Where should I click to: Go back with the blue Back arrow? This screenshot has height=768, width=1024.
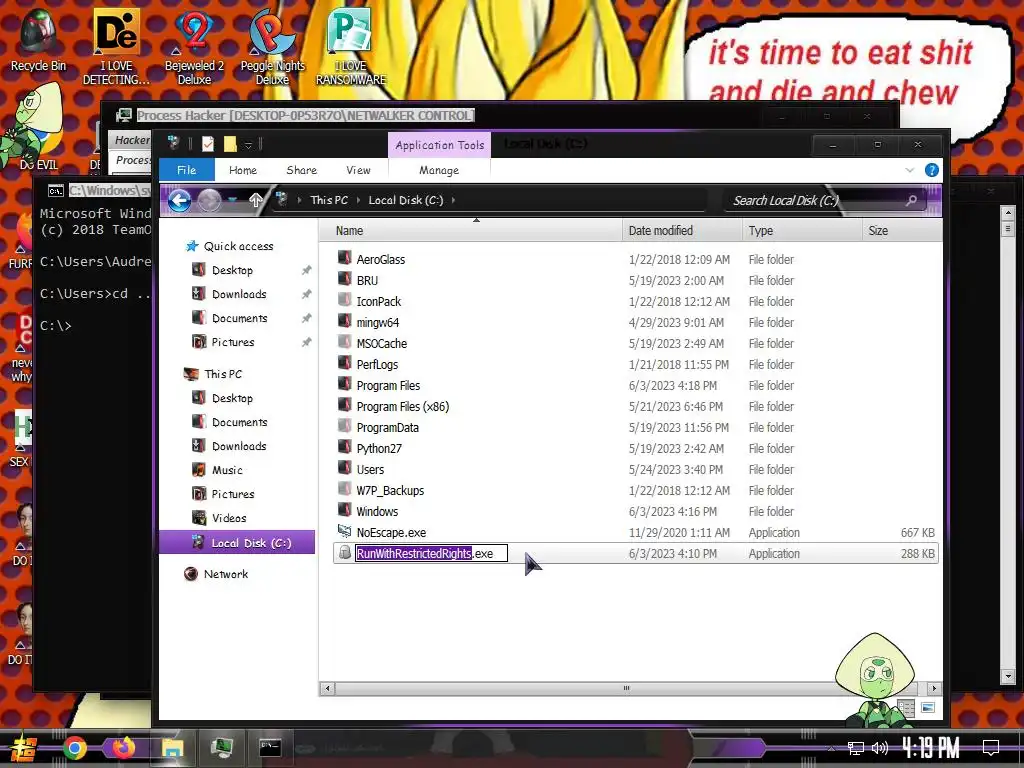point(180,200)
